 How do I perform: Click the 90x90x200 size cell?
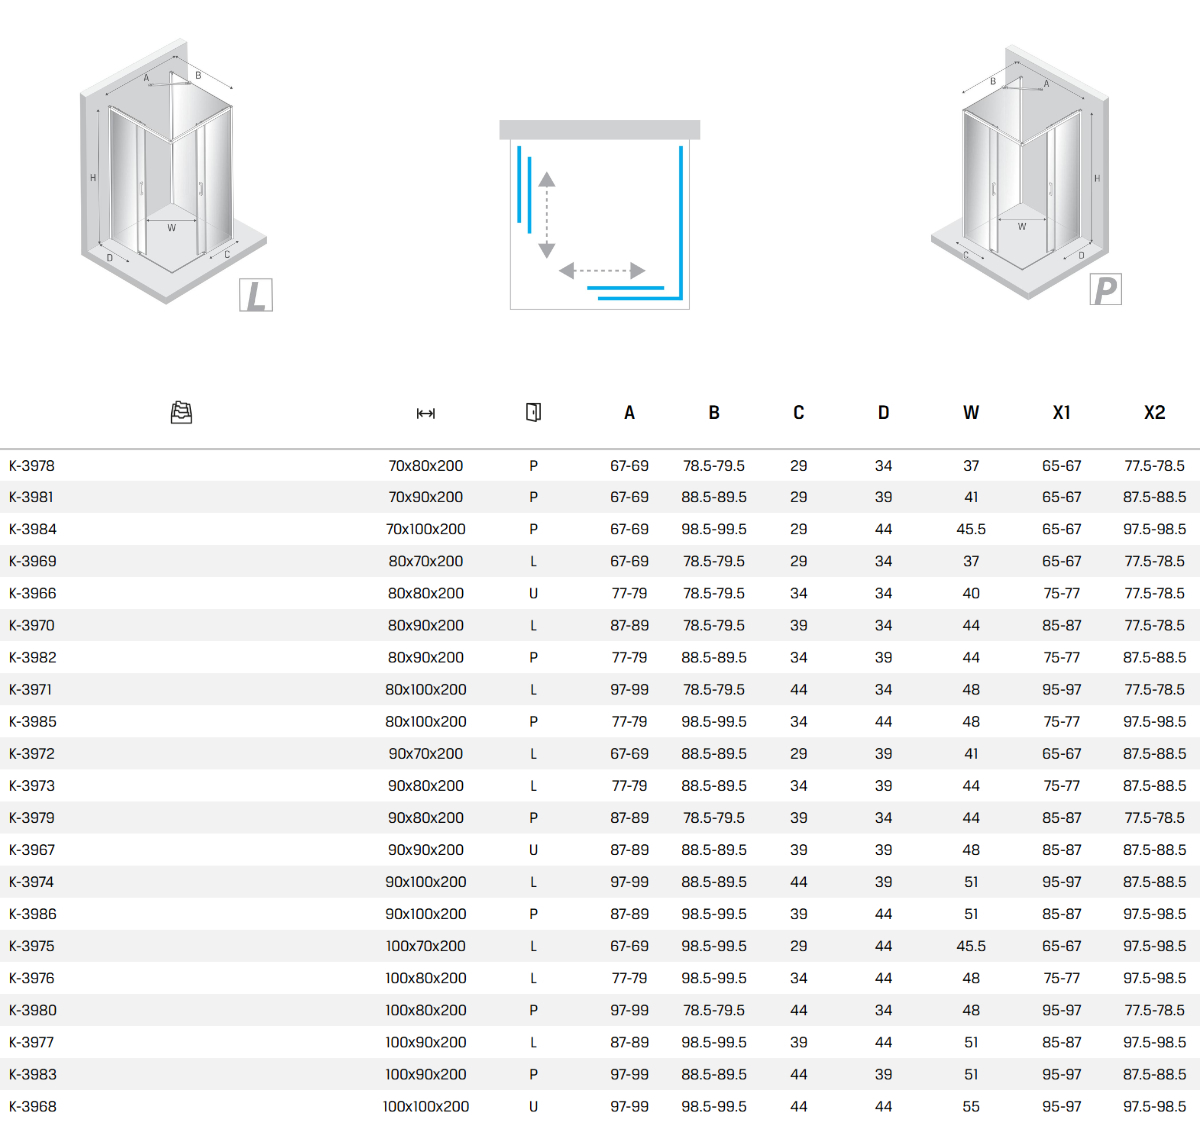click(426, 850)
